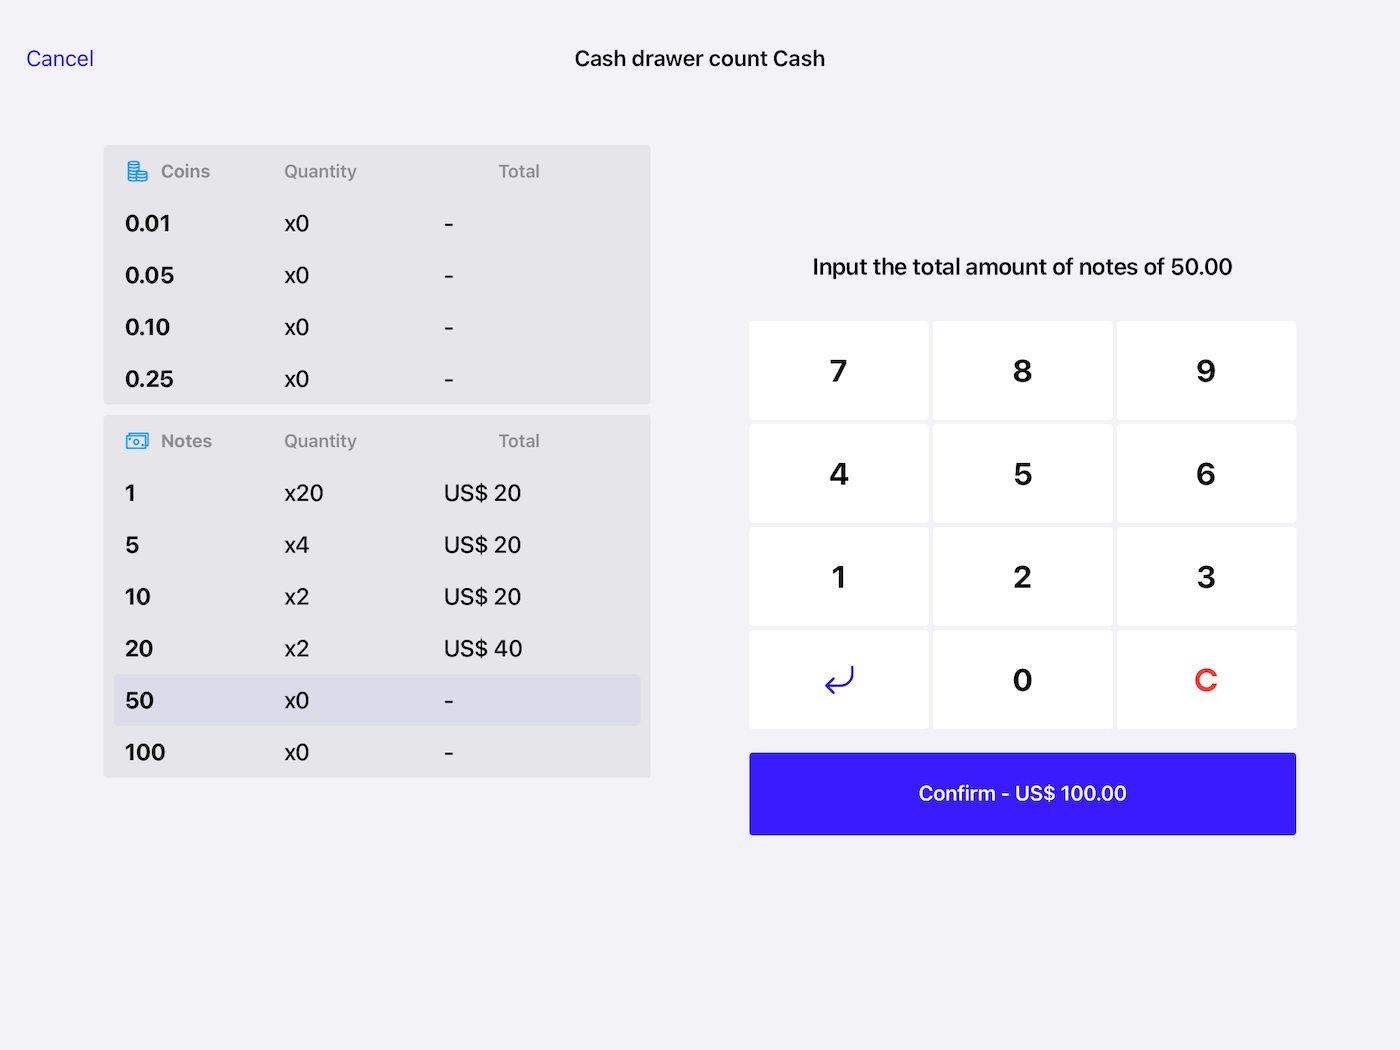Select the 10 note denomination row
Screen dimensions: 1400x1050
pyautogui.click(x=377, y=597)
